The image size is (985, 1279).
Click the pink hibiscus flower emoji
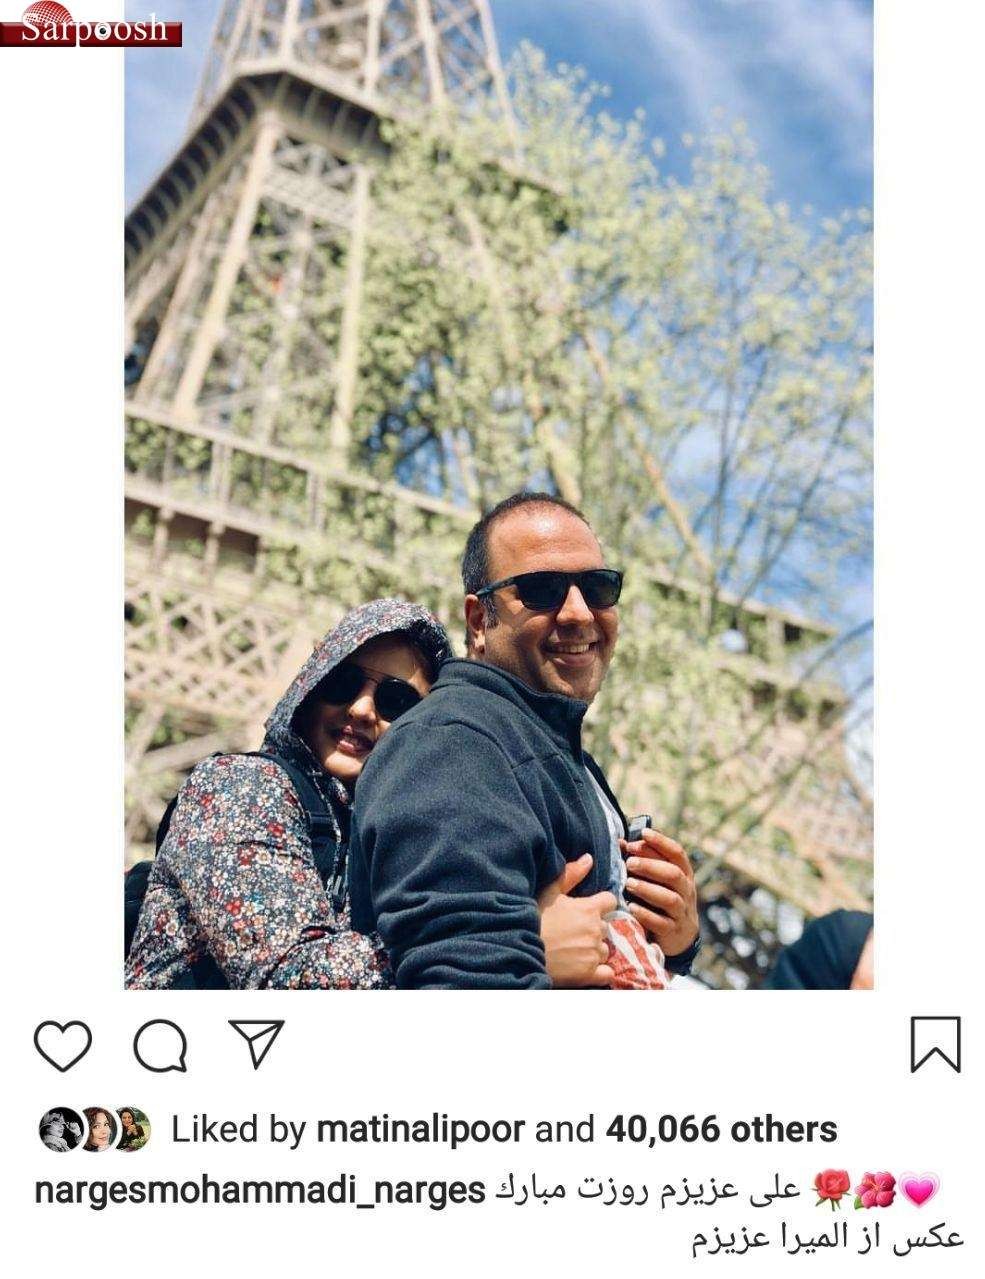tap(876, 1188)
